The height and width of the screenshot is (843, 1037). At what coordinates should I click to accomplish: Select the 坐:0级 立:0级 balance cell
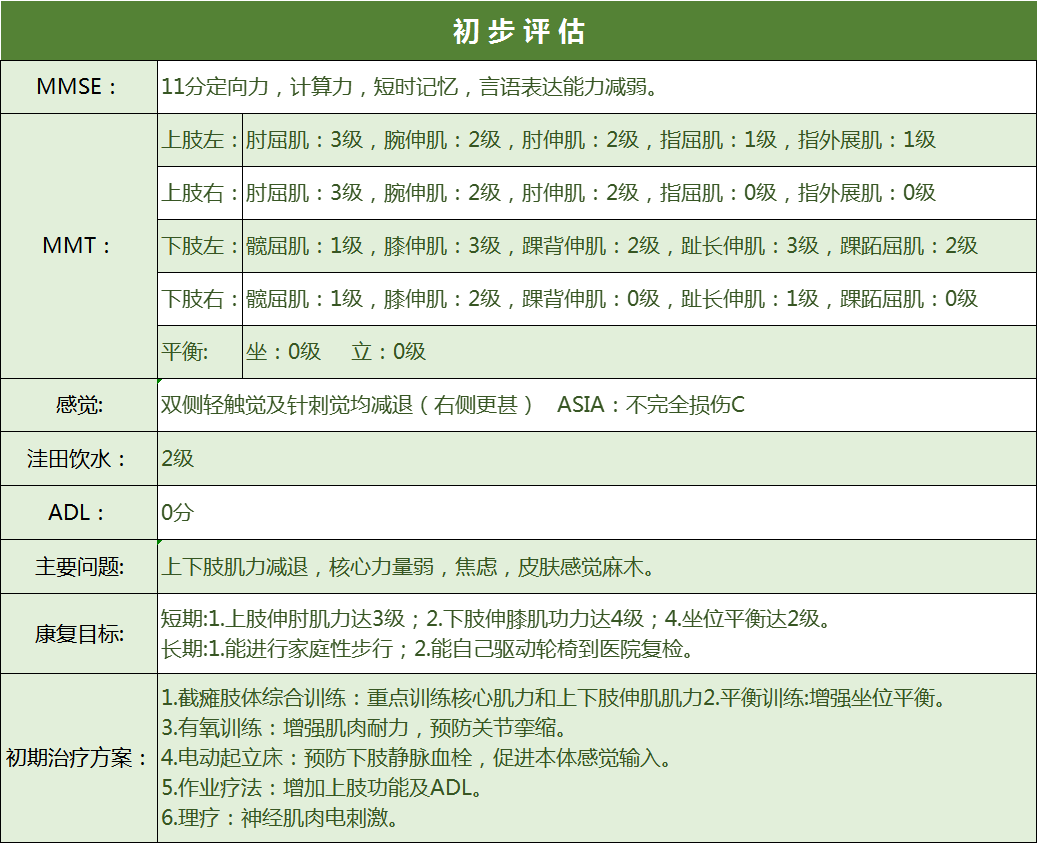(638, 352)
